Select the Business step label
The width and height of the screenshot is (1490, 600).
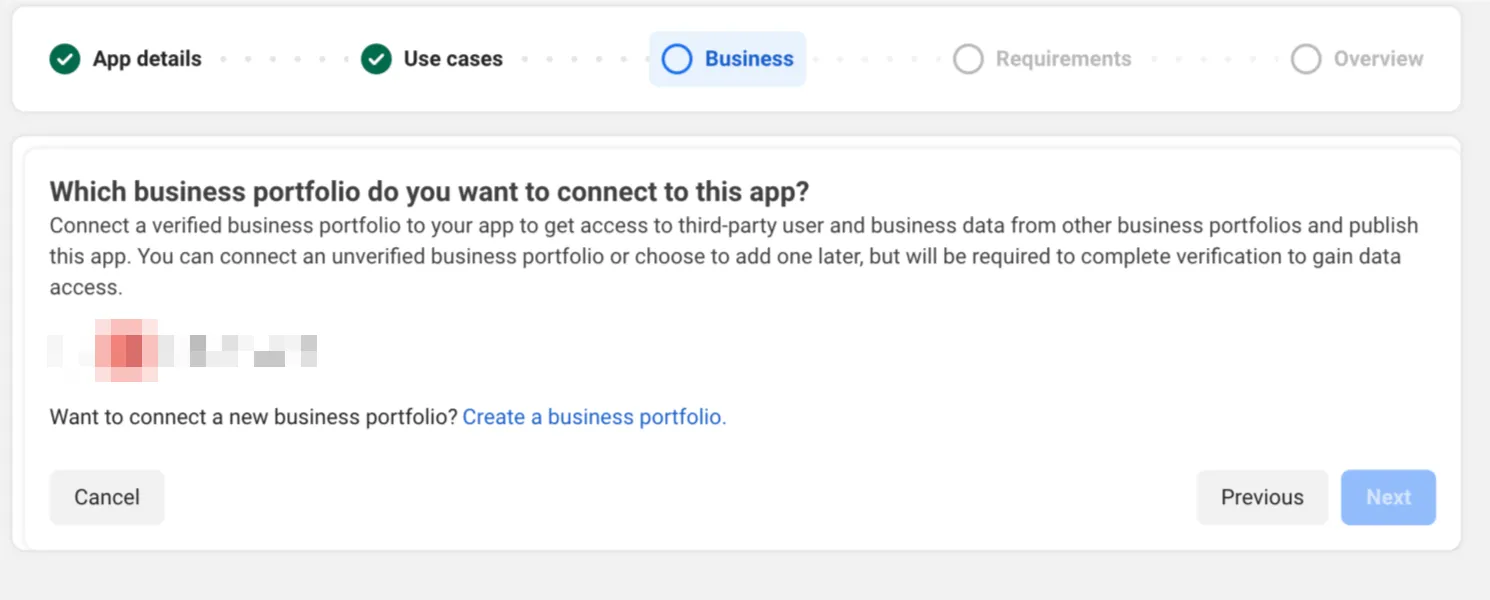coord(749,59)
